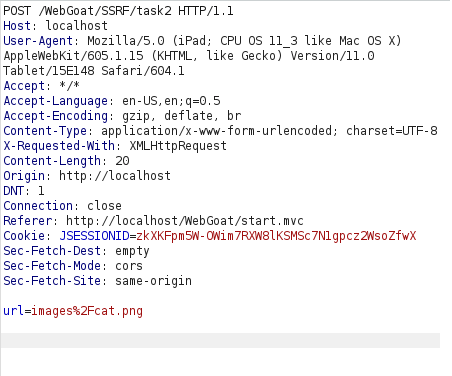Click the empty gray highlighted line below body
The image size is (452, 376).
[220, 340]
